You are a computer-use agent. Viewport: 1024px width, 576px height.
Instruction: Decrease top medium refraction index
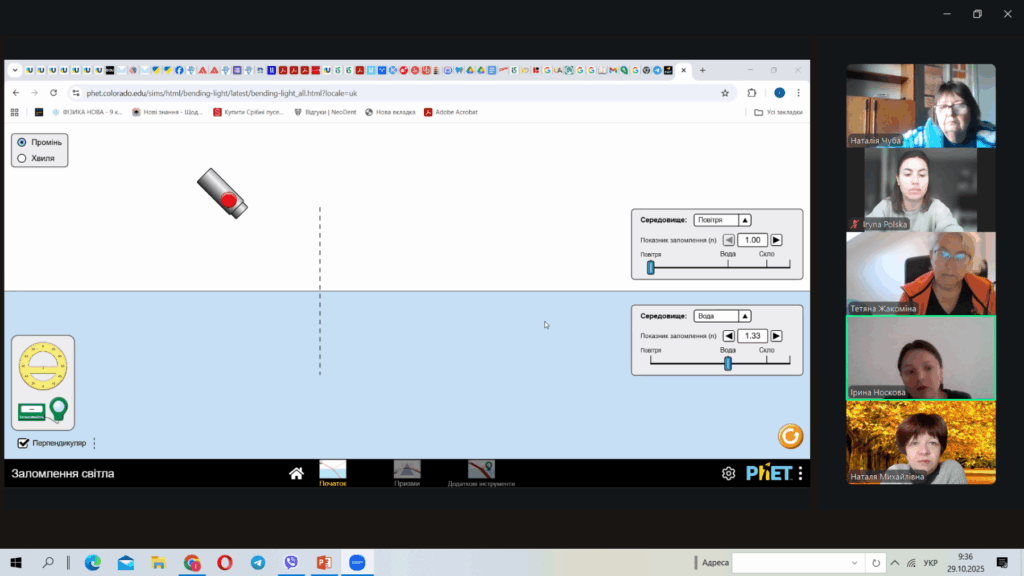click(729, 240)
